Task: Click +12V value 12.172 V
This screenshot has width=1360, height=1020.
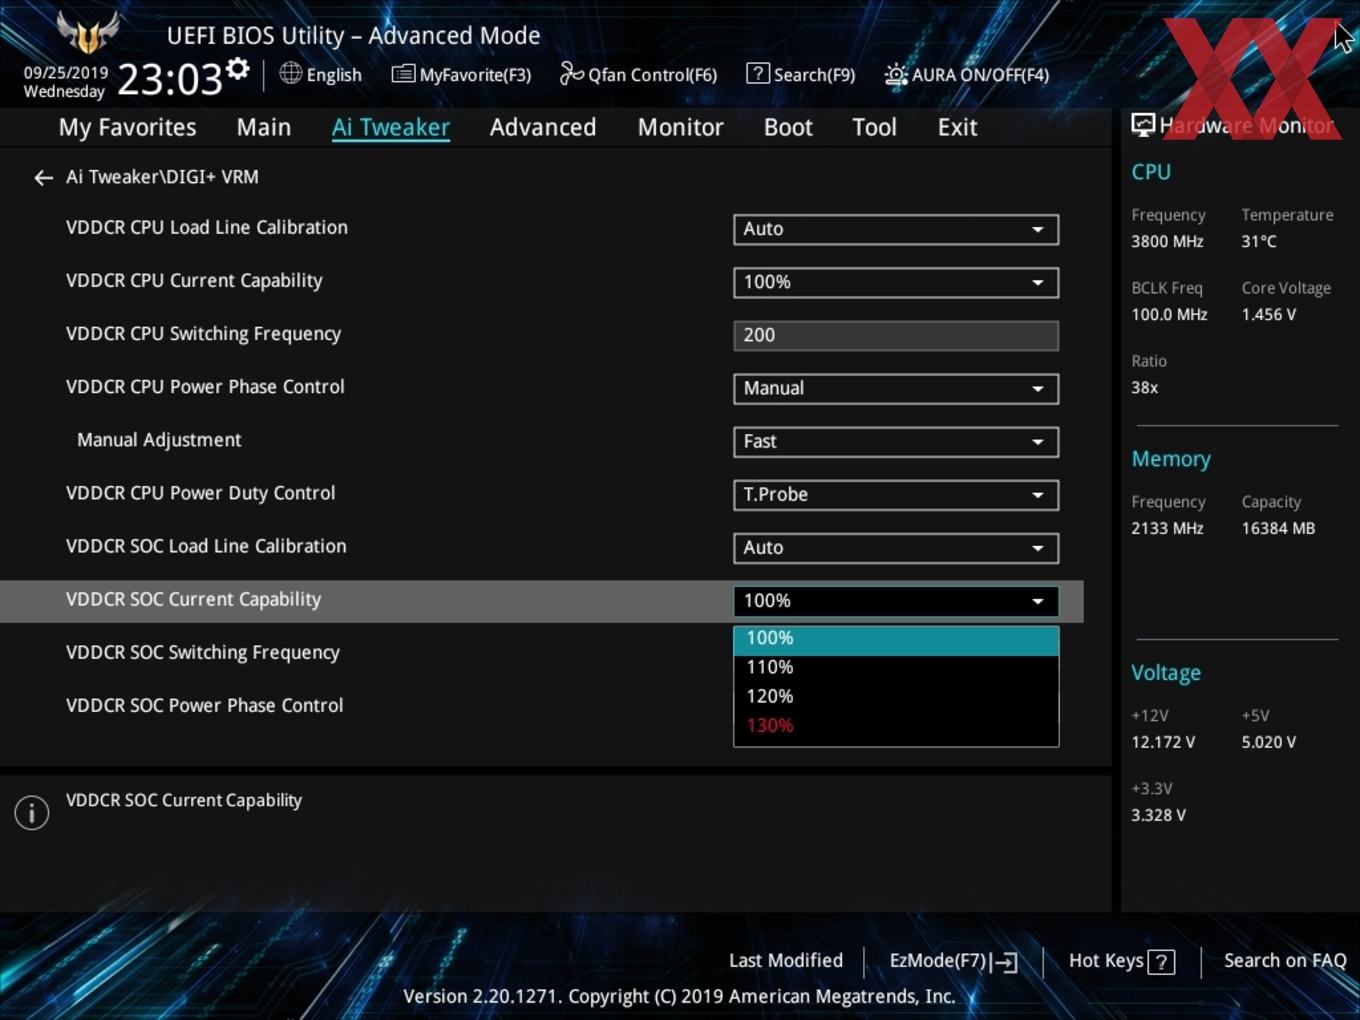Action: [1162, 742]
